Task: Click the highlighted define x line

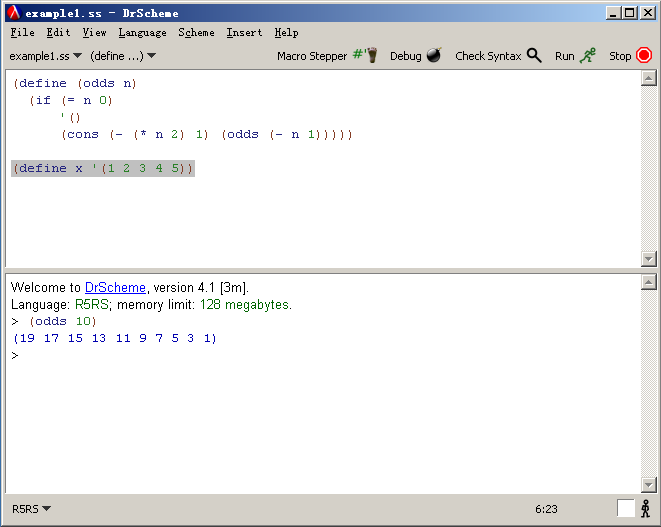Action: (x=102, y=169)
